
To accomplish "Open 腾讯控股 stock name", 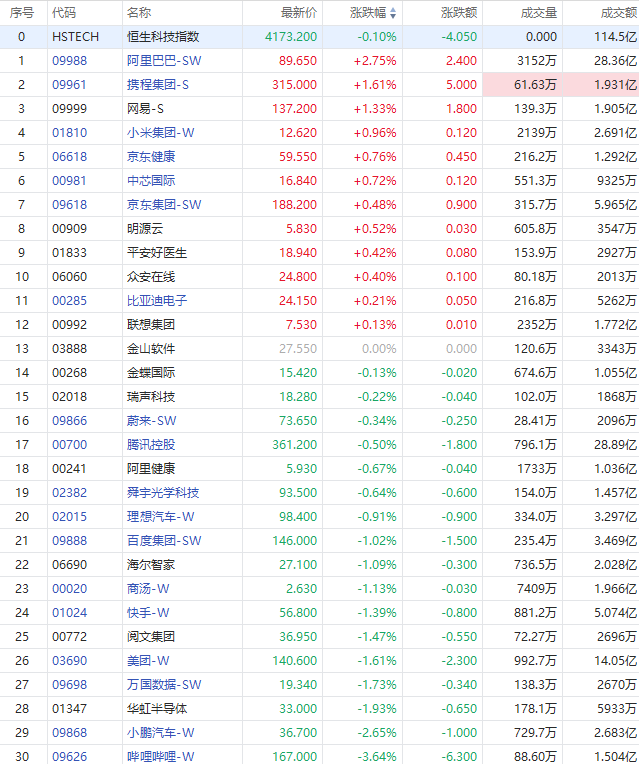I will pyautogui.click(x=151, y=444).
